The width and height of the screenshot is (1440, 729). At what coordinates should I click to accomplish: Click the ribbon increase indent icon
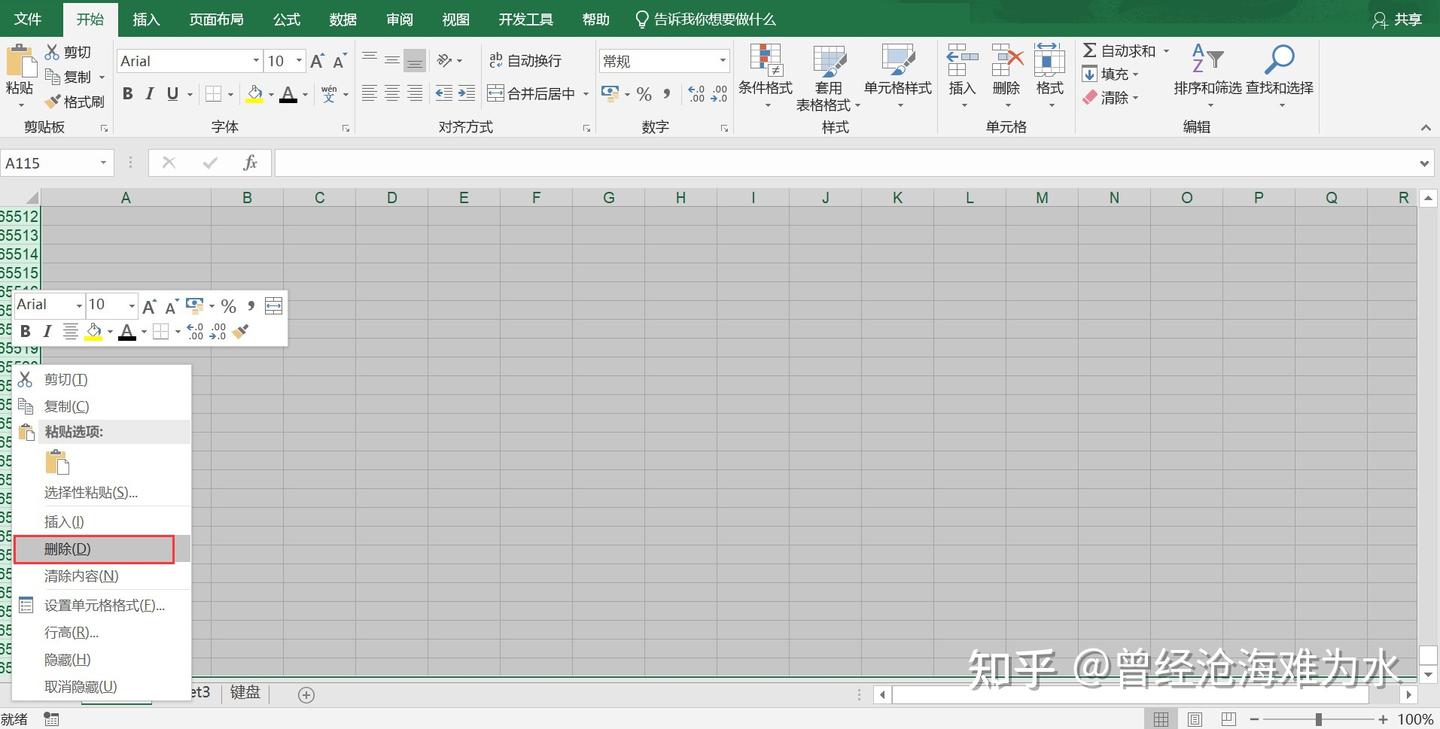[467, 94]
